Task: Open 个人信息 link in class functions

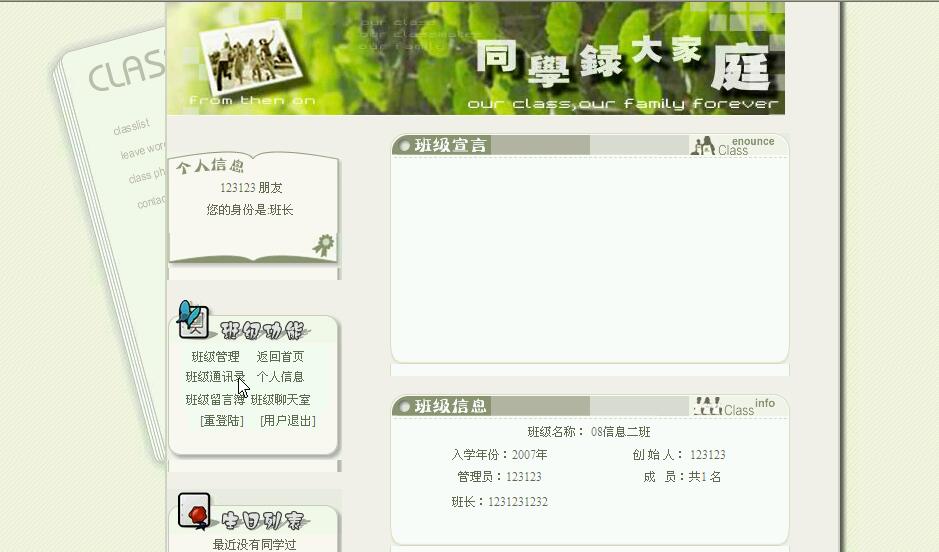Action: tap(280, 377)
